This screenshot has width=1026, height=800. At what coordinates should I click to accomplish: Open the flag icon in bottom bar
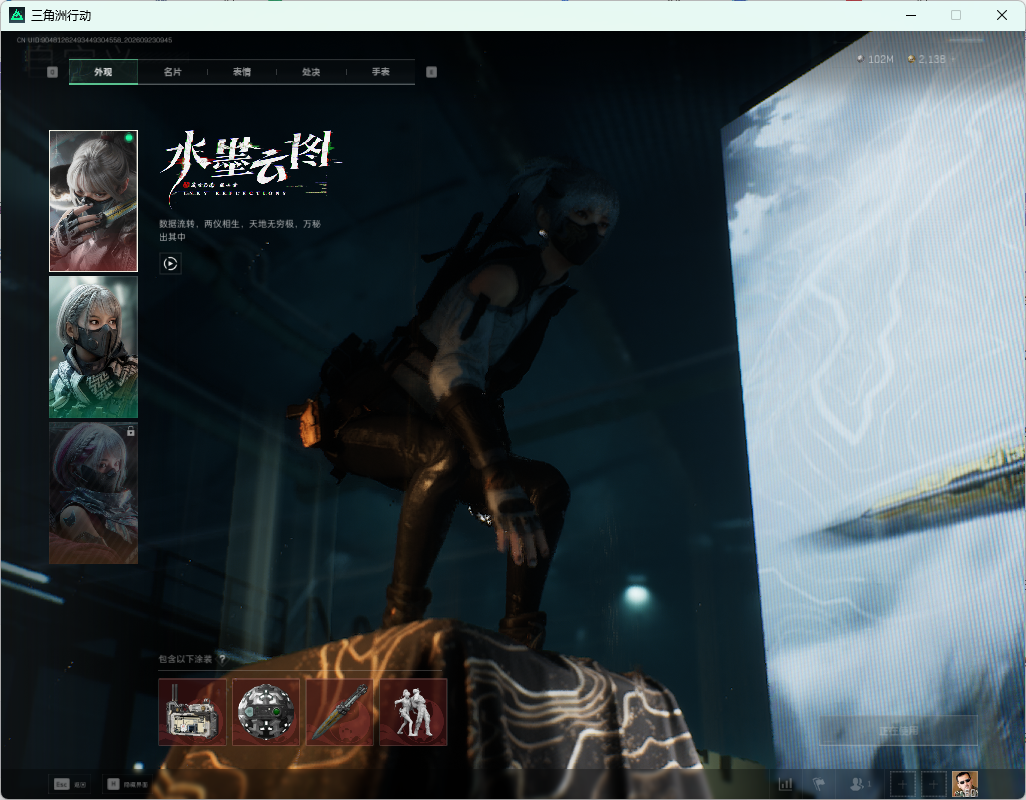click(819, 784)
